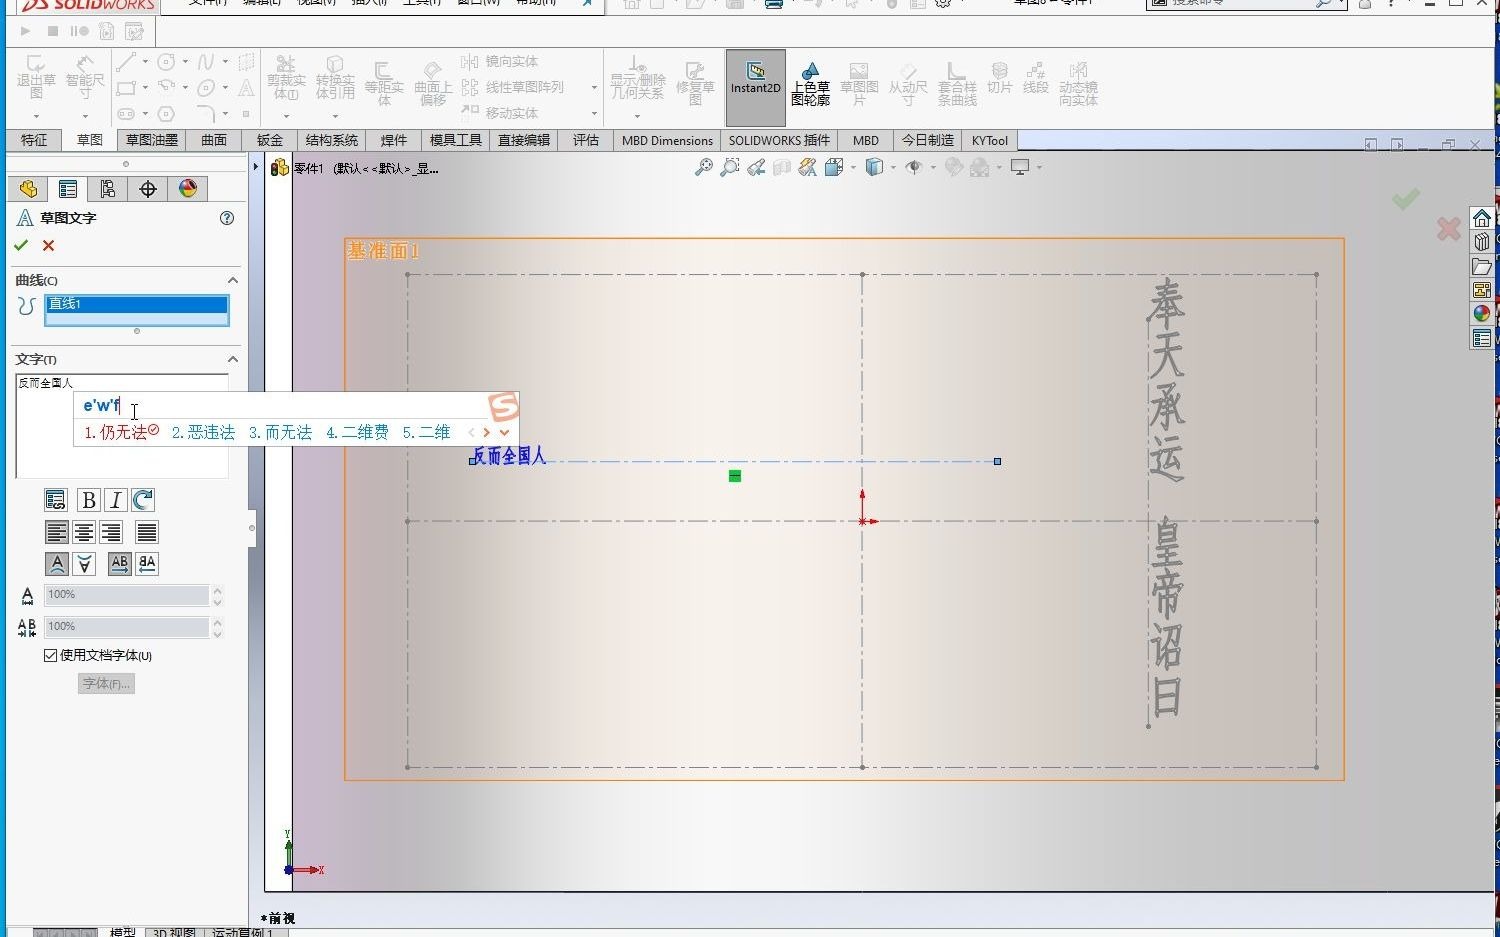This screenshot has width=1500, height=937.
Task: Go to next IME candidate page
Action: [487, 433]
